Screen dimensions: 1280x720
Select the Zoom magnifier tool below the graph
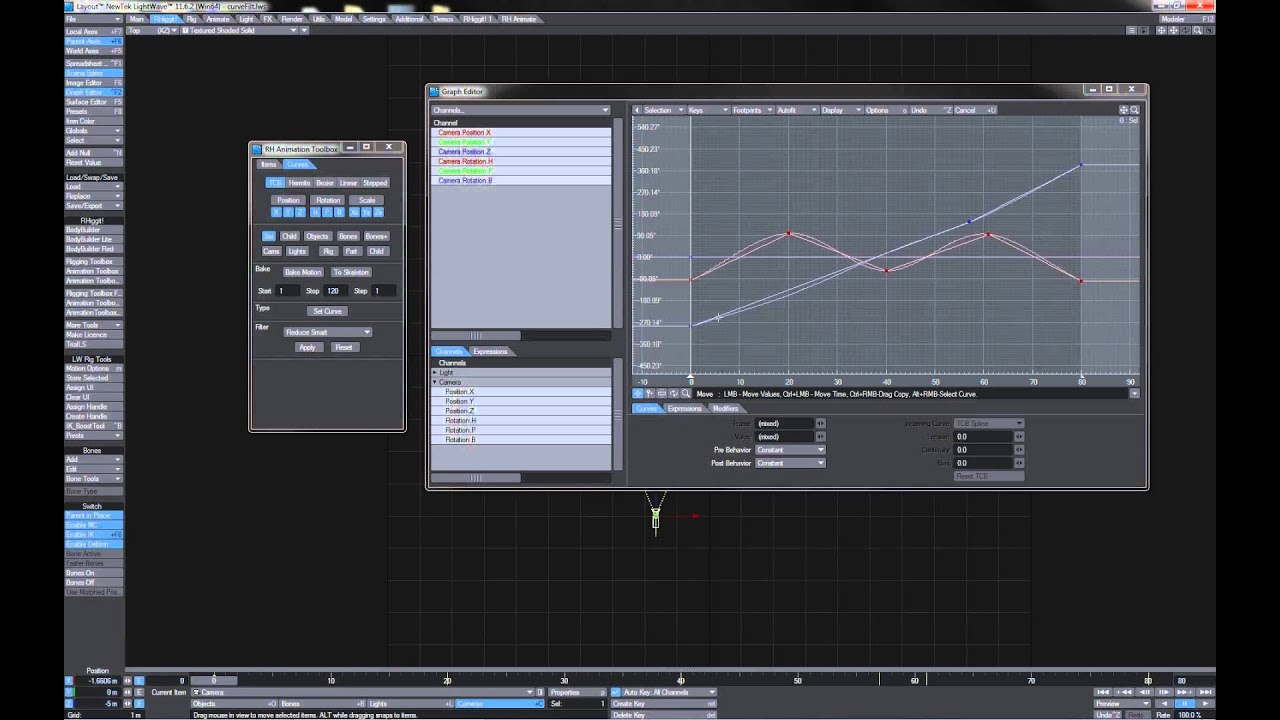(x=686, y=393)
